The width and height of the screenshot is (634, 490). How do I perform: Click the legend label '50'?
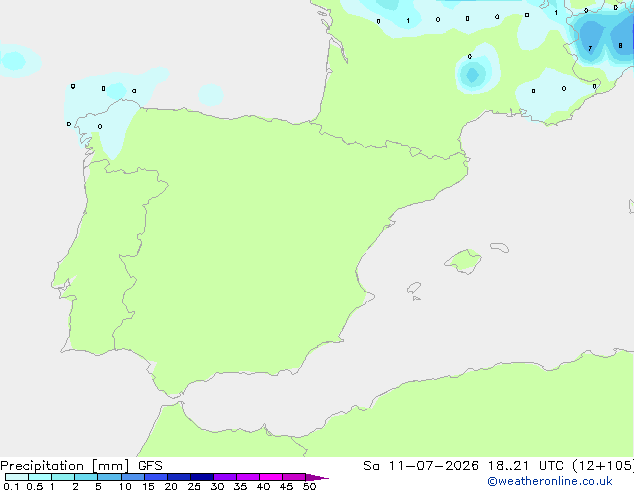(x=309, y=486)
